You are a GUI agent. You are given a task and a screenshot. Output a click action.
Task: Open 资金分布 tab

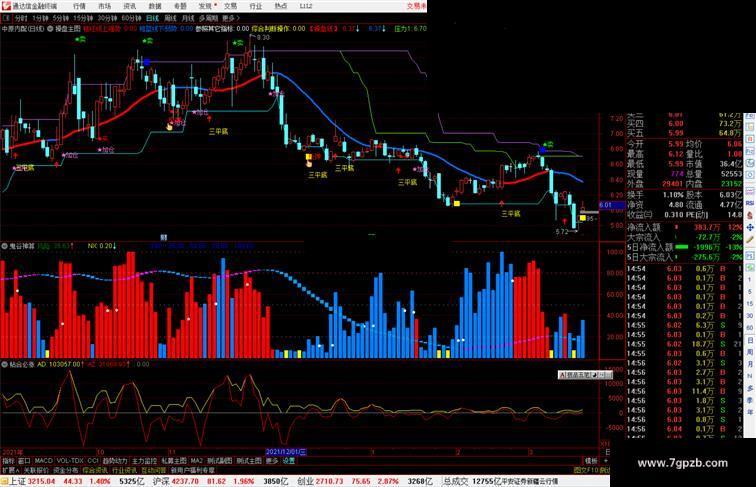pos(65,470)
